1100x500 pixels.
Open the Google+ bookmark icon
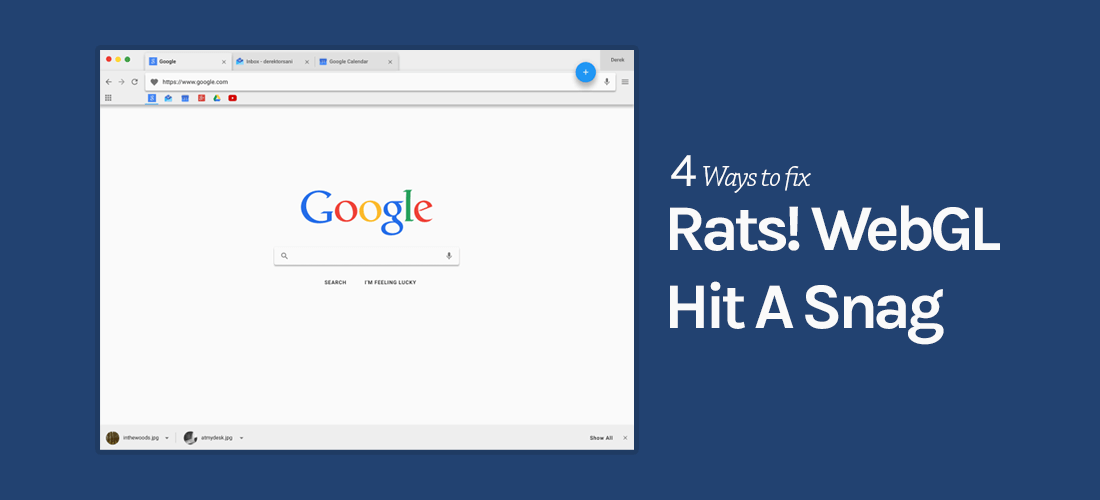[201, 98]
